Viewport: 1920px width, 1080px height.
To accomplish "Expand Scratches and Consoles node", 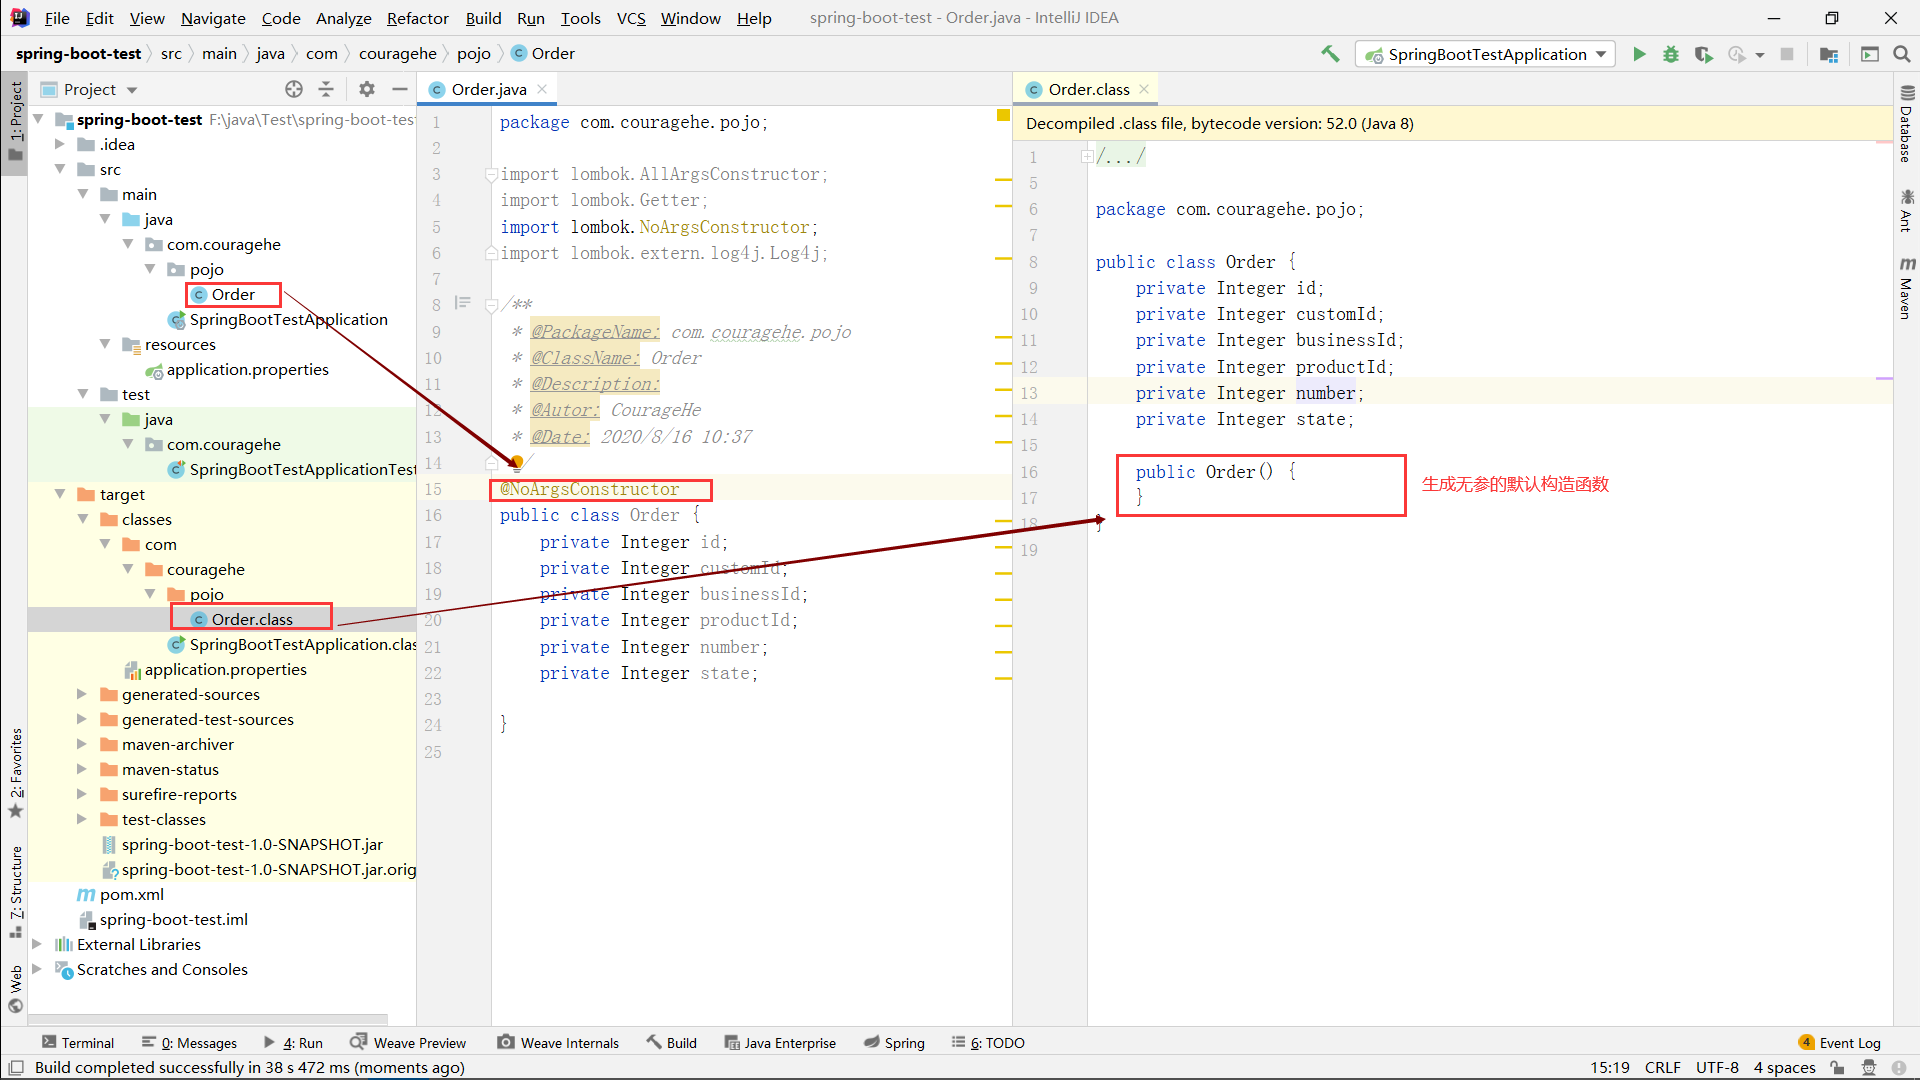I will coord(37,969).
